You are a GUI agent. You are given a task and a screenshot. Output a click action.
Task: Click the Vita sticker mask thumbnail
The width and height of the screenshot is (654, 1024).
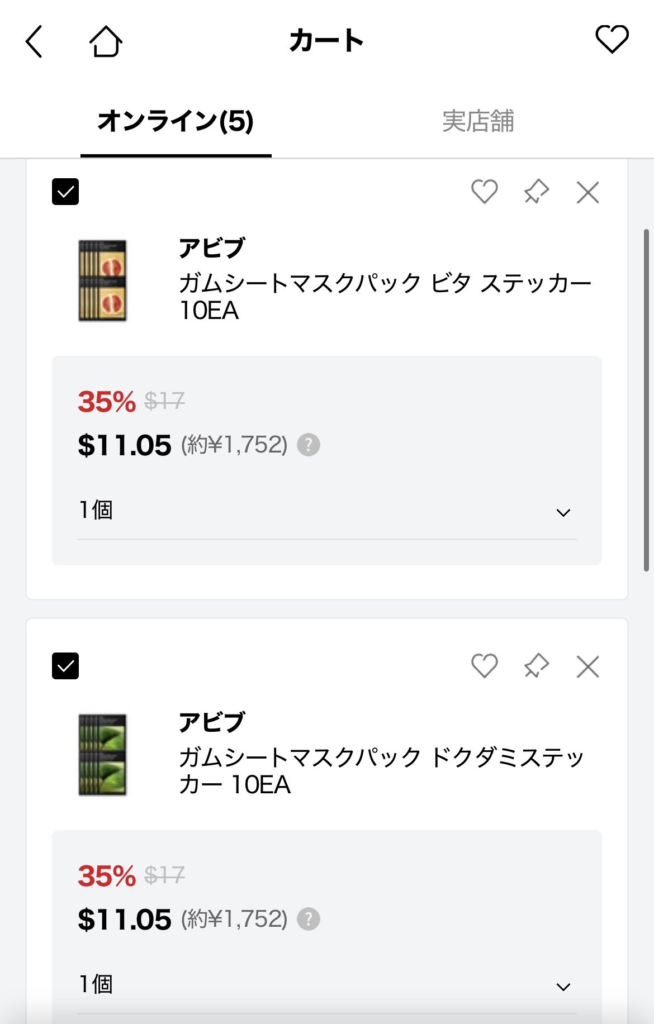click(x=102, y=280)
